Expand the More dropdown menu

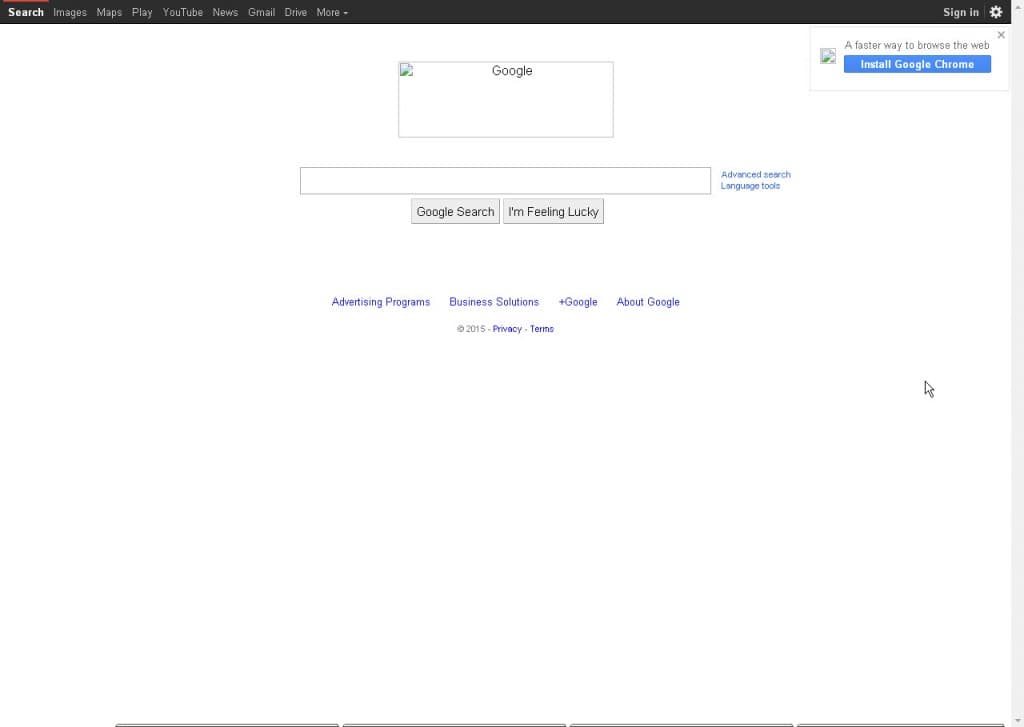point(332,12)
